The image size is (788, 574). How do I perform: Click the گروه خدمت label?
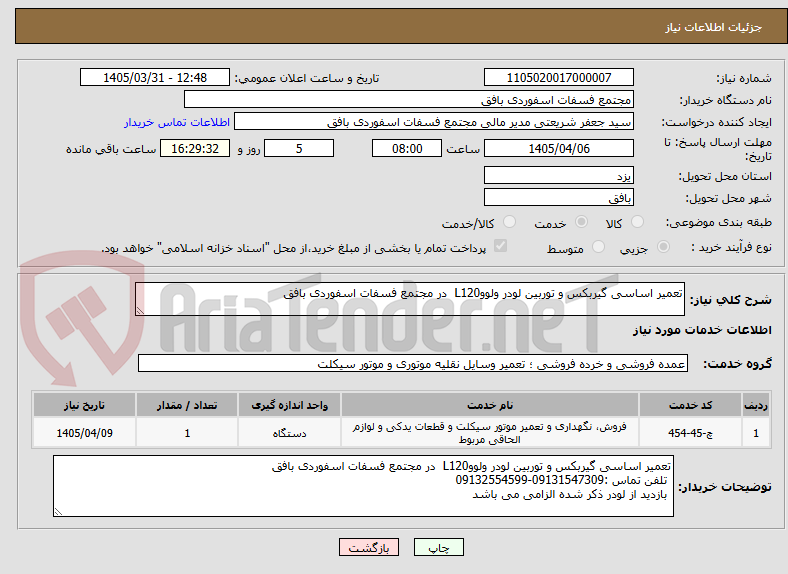(x=737, y=364)
